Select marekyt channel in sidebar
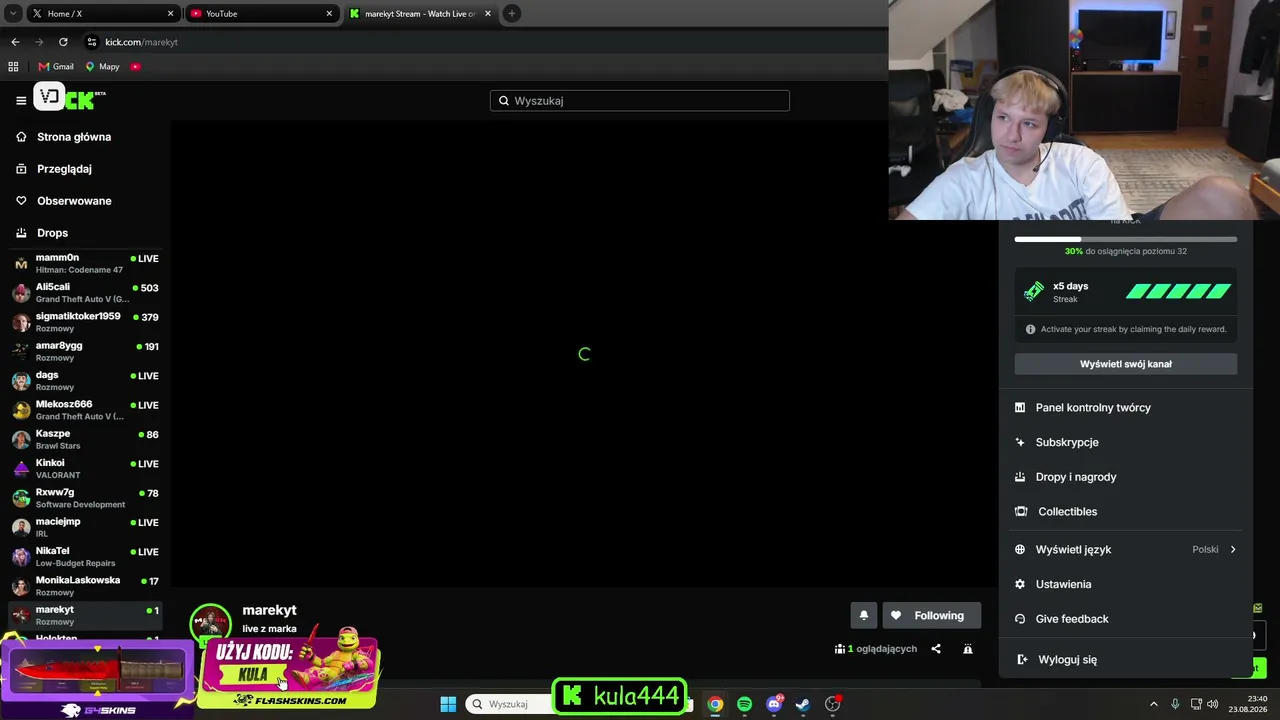The width and height of the screenshot is (1280, 720). pyautogui.click(x=85, y=615)
